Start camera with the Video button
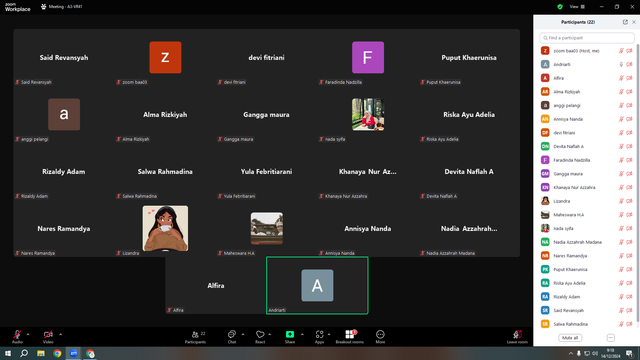The height and width of the screenshot is (360, 640). coord(48,336)
